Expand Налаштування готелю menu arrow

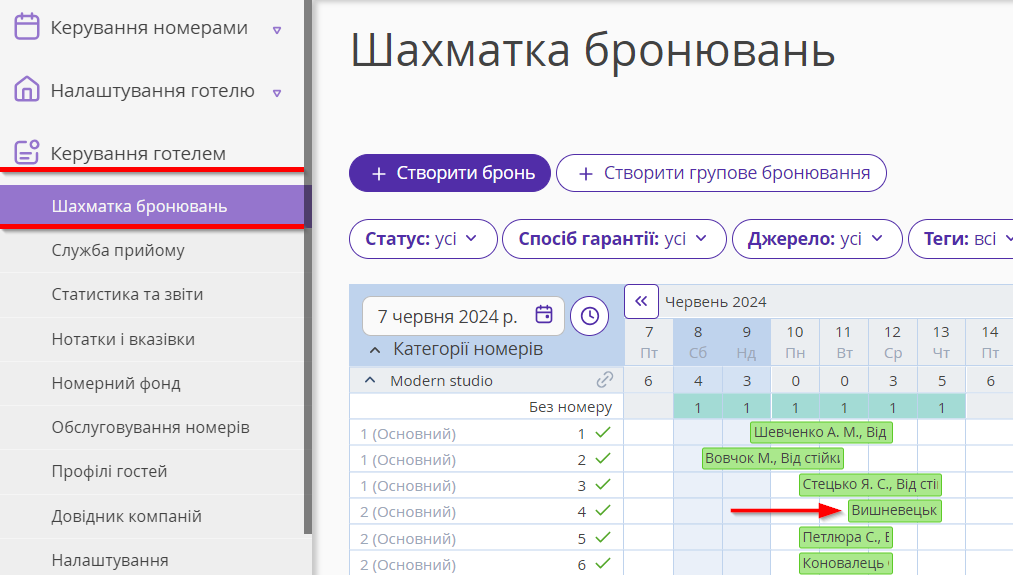pos(277,93)
